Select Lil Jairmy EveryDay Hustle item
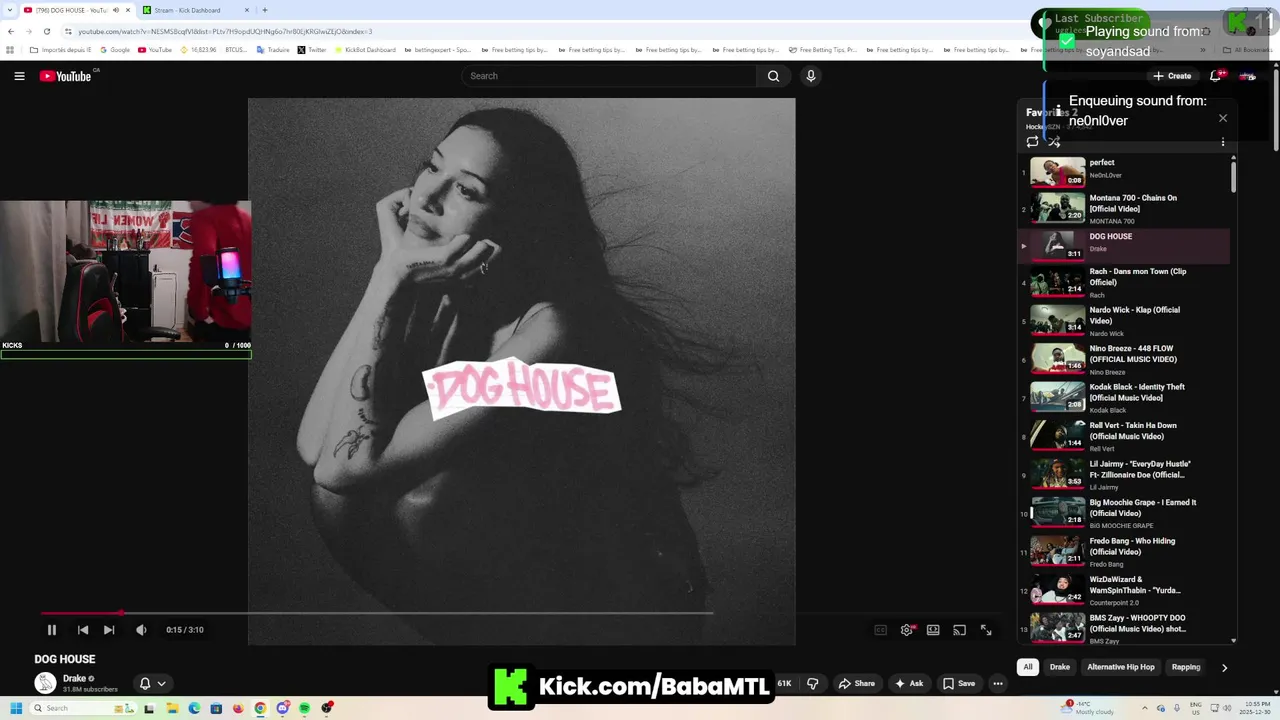1280x720 pixels. point(1124,475)
